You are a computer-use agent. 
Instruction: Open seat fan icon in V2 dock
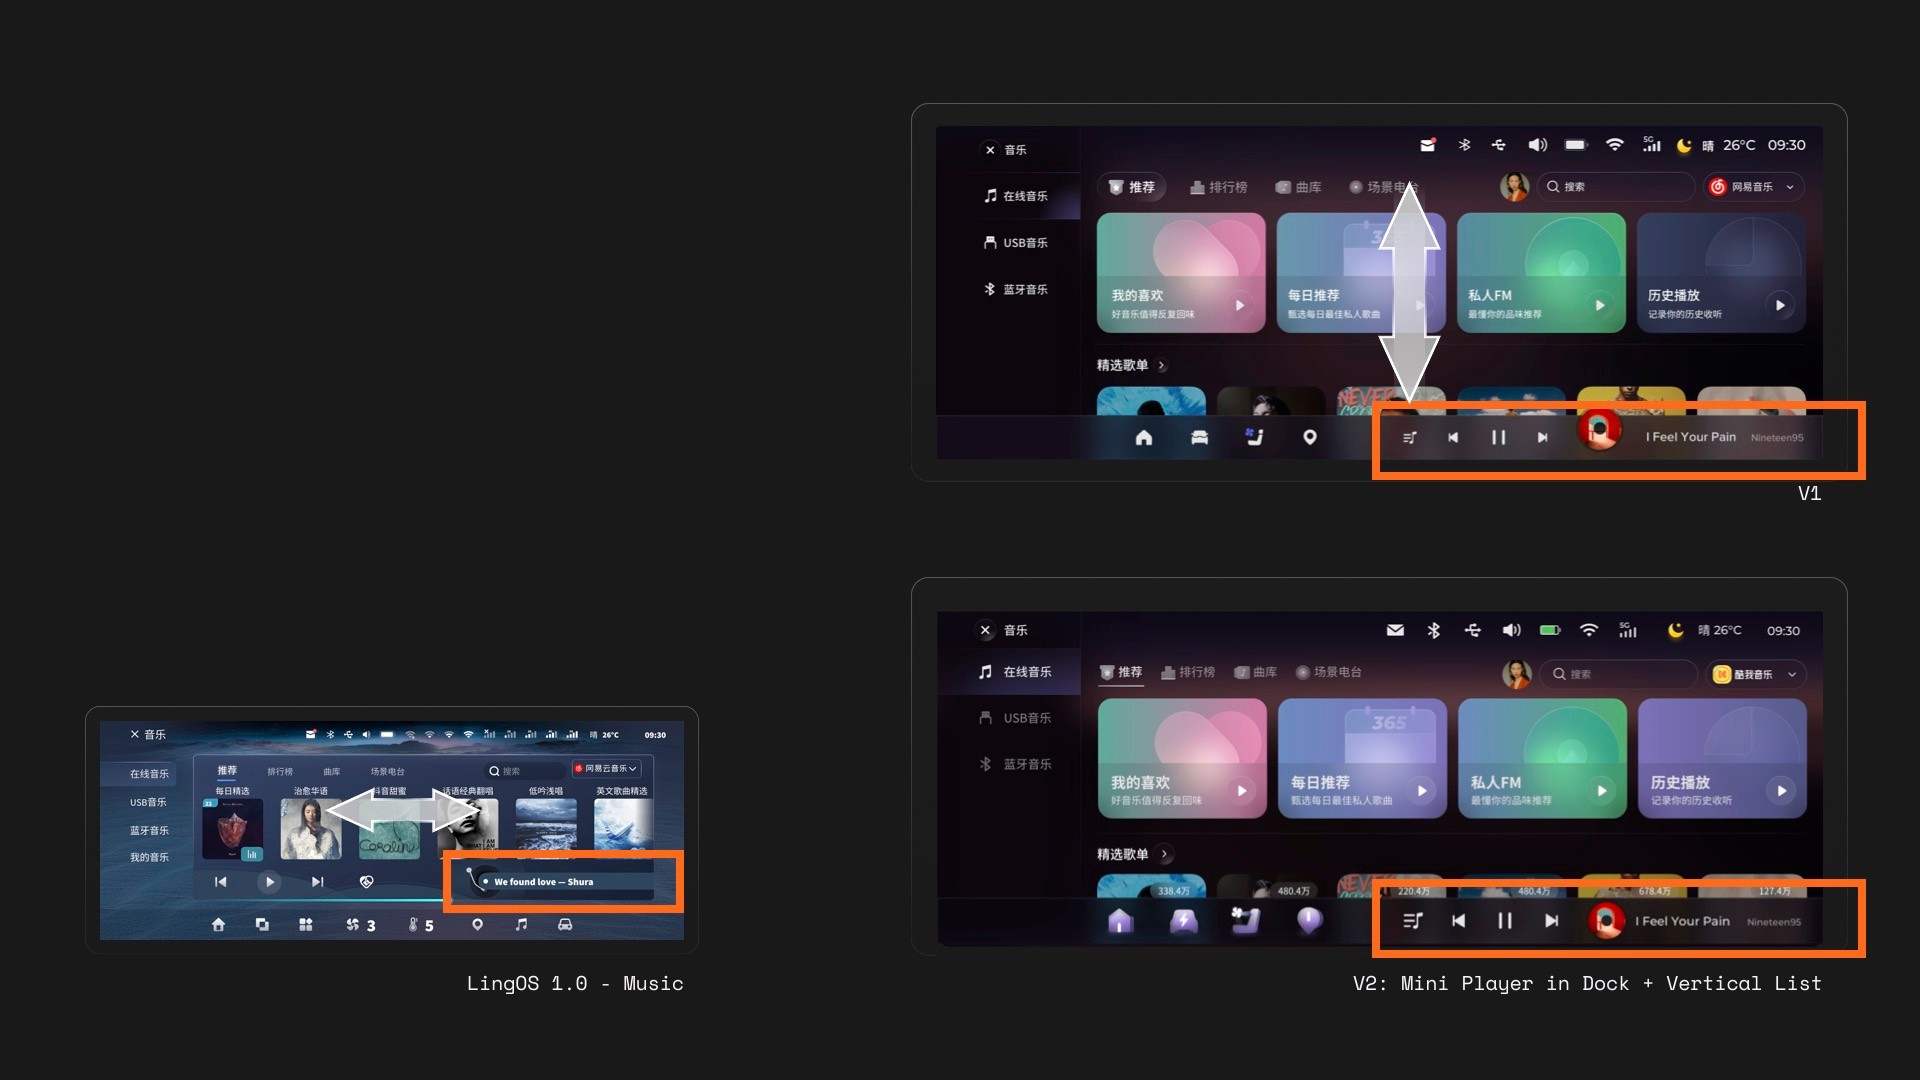coord(1246,920)
